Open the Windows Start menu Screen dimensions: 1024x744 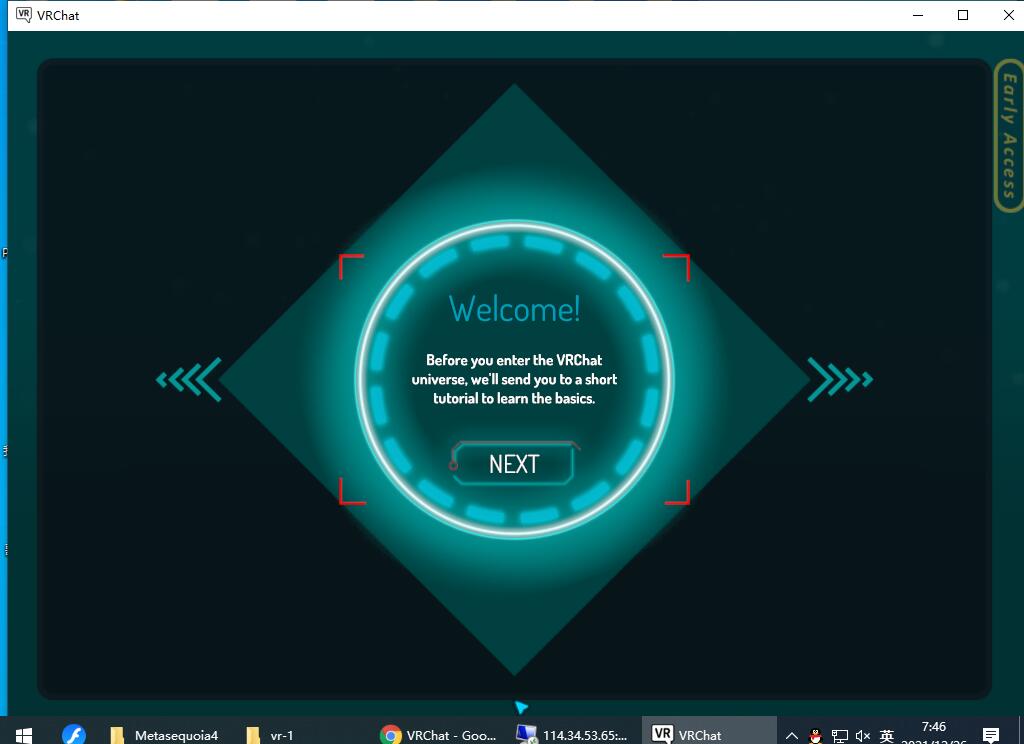pyautogui.click(x=24, y=735)
